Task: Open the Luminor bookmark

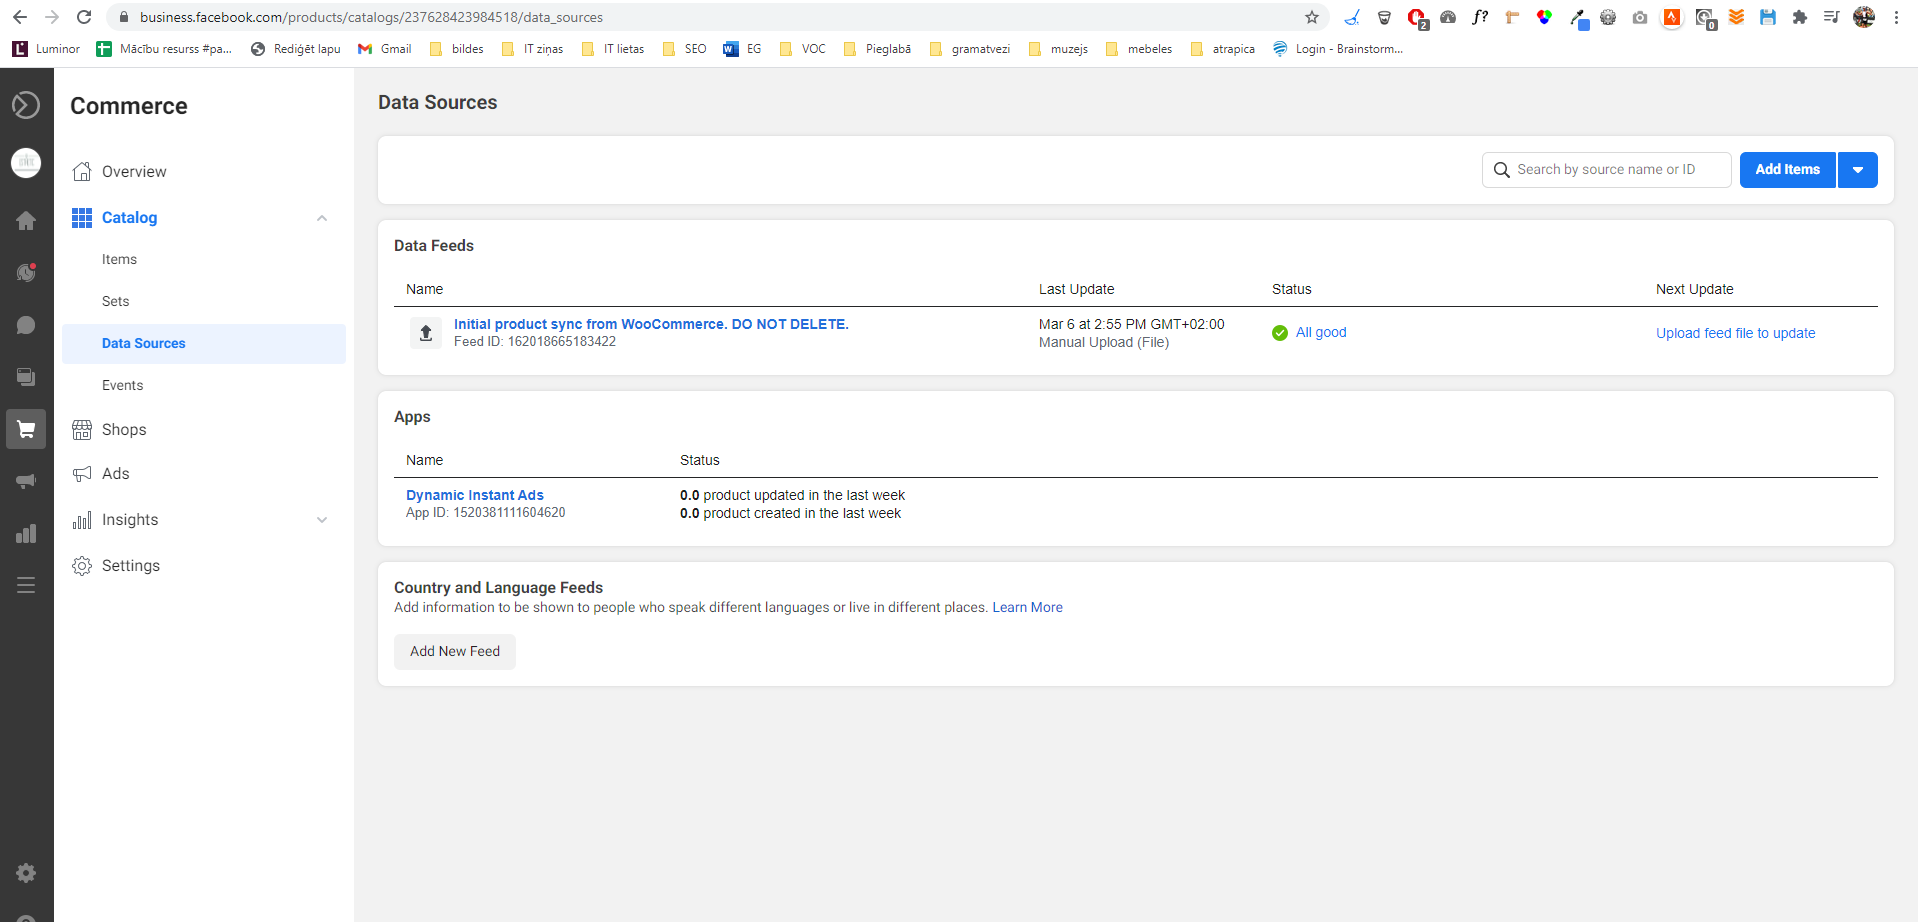Action: (46, 49)
